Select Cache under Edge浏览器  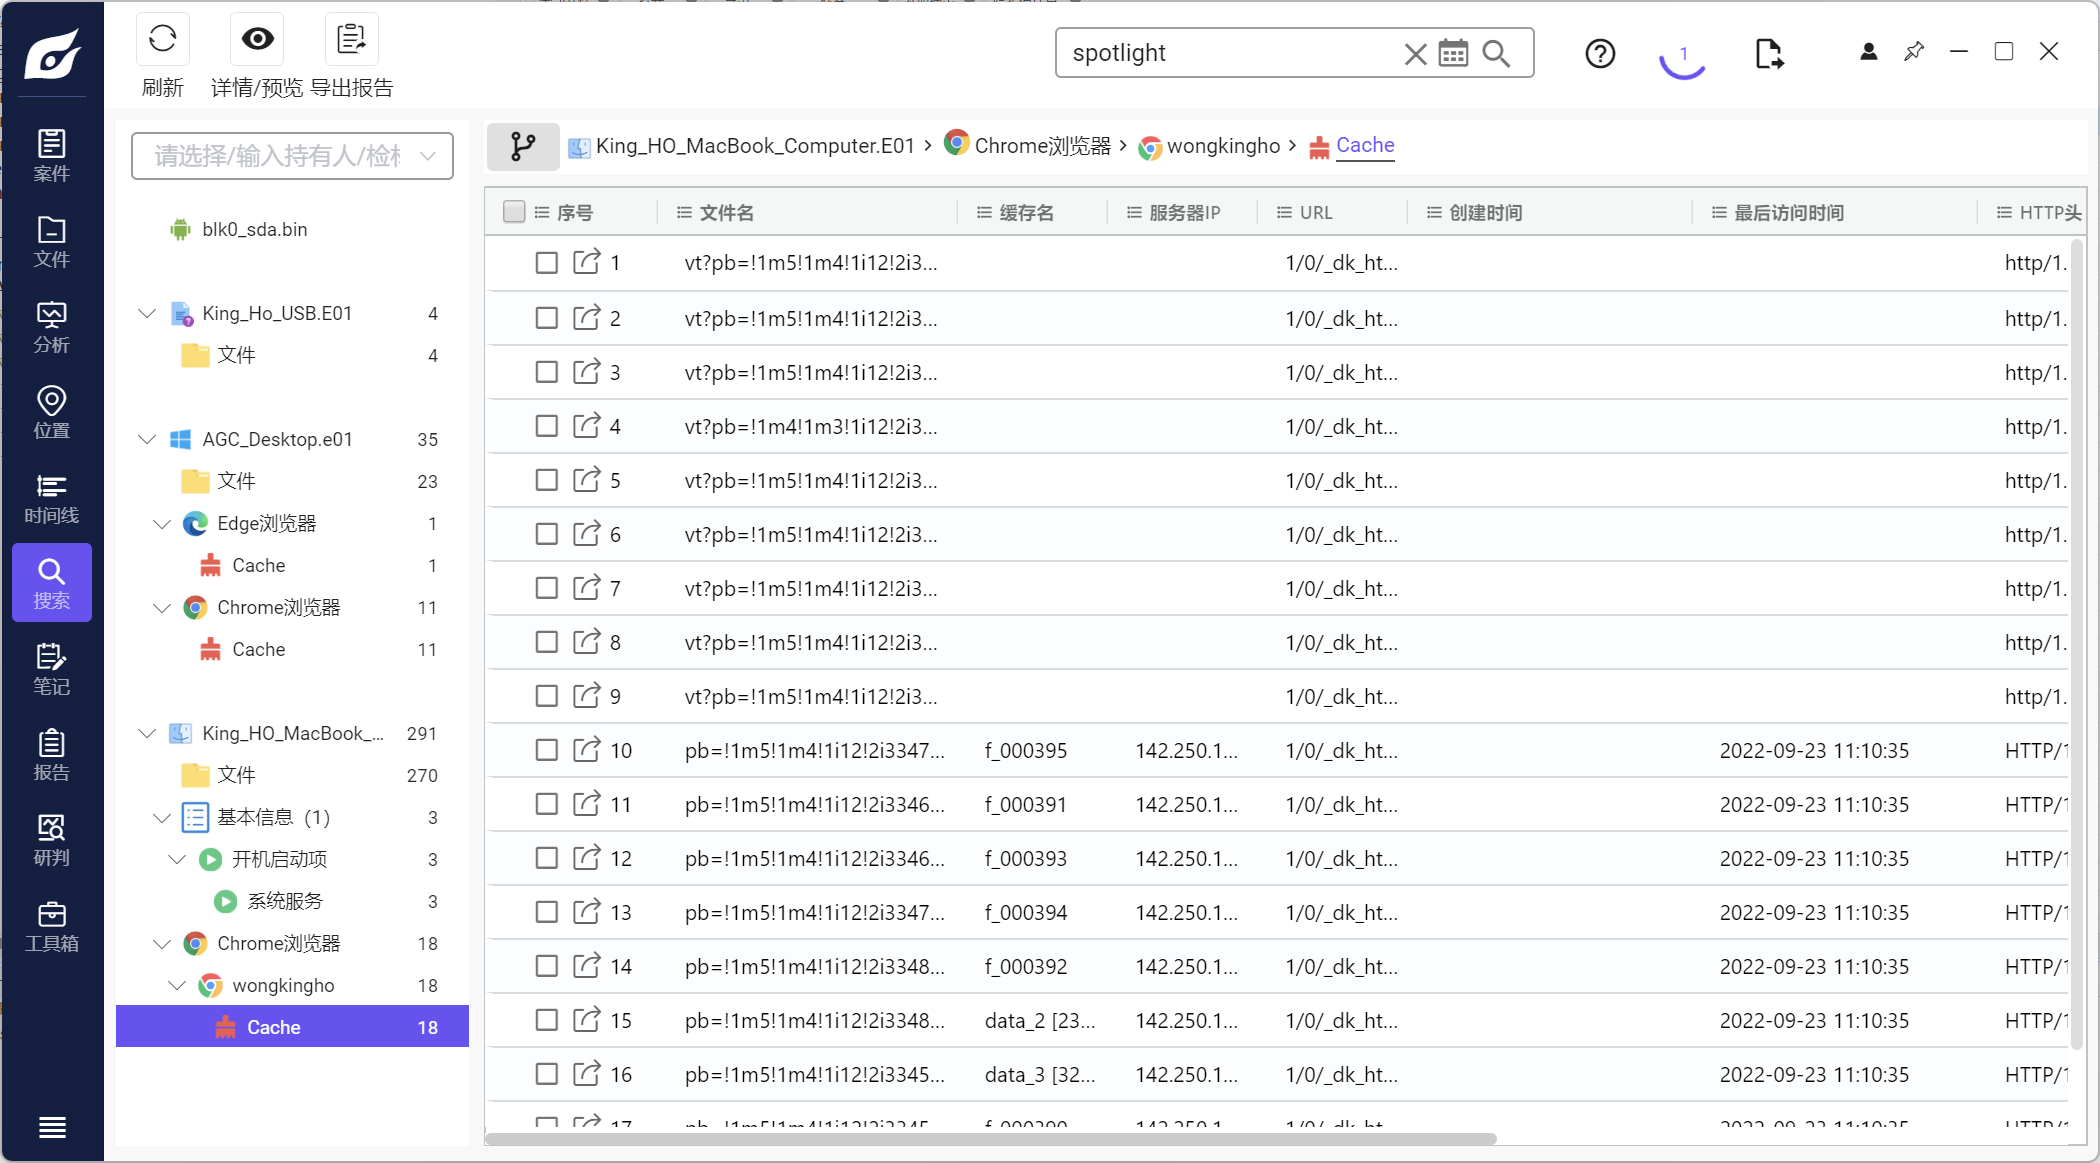[x=258, y=565]
